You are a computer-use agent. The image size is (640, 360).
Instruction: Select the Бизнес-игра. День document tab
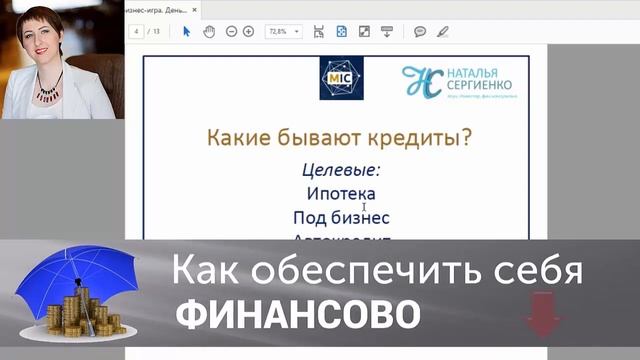(157, 10)
